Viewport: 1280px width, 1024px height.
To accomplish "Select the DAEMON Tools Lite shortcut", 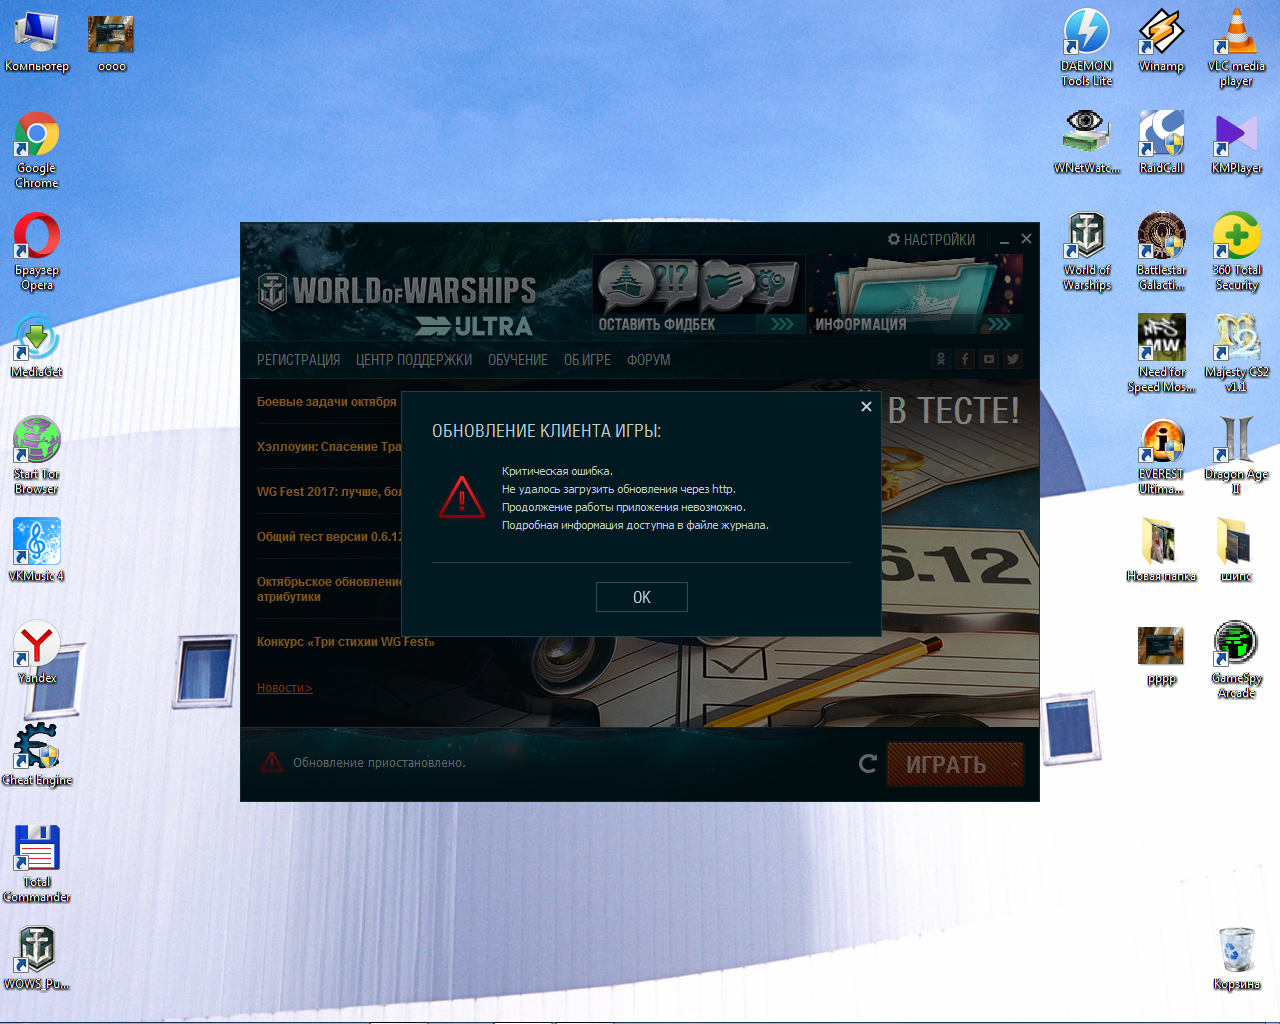I will coord(1087,48).
